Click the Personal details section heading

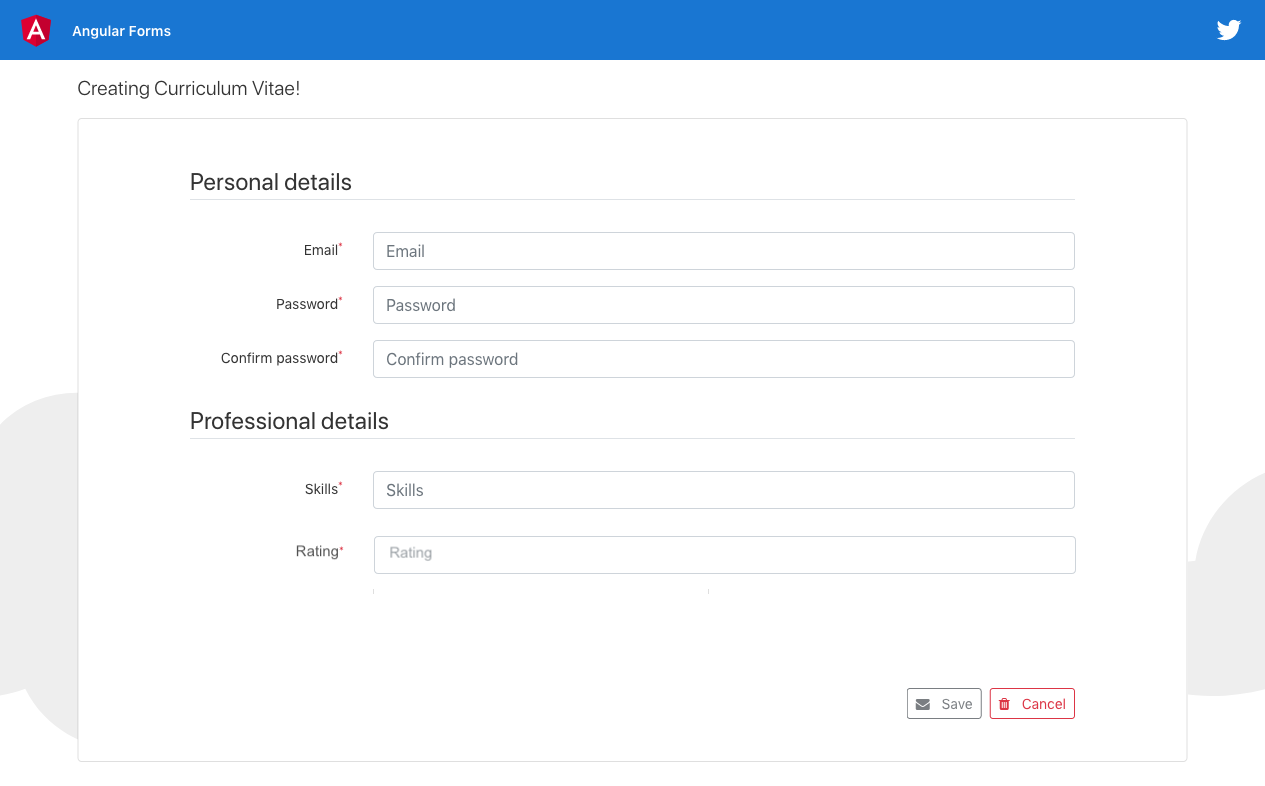[x=270, y=182]
